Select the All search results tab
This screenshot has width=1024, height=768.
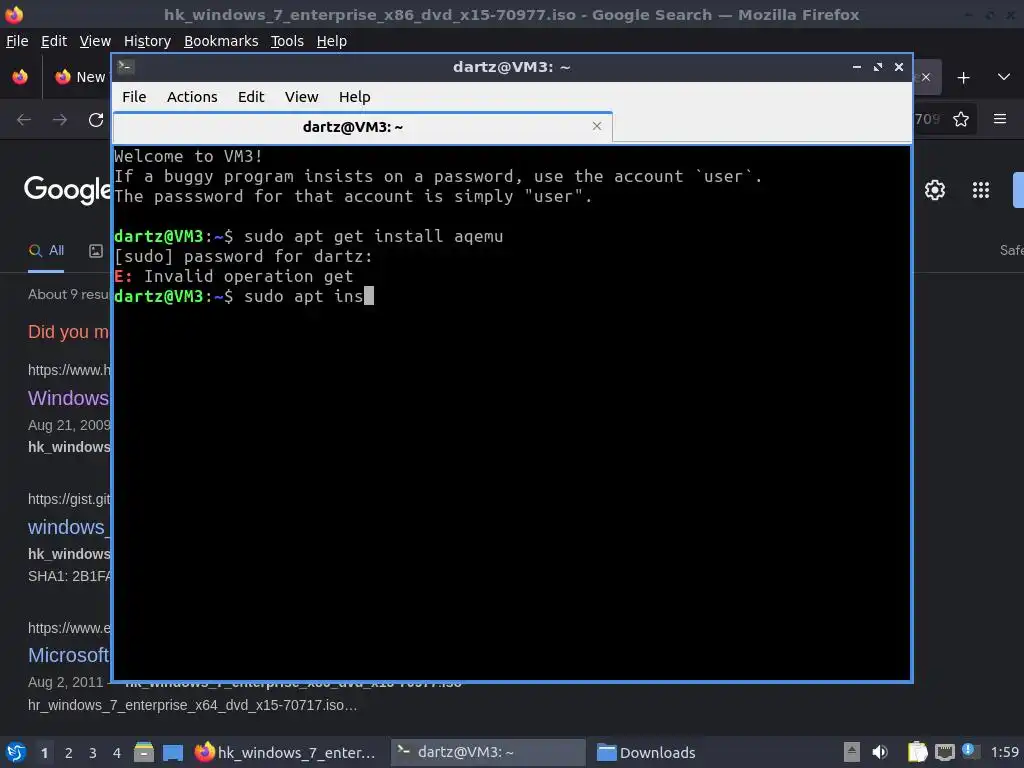pyautogui.click(x=46, y=251)
